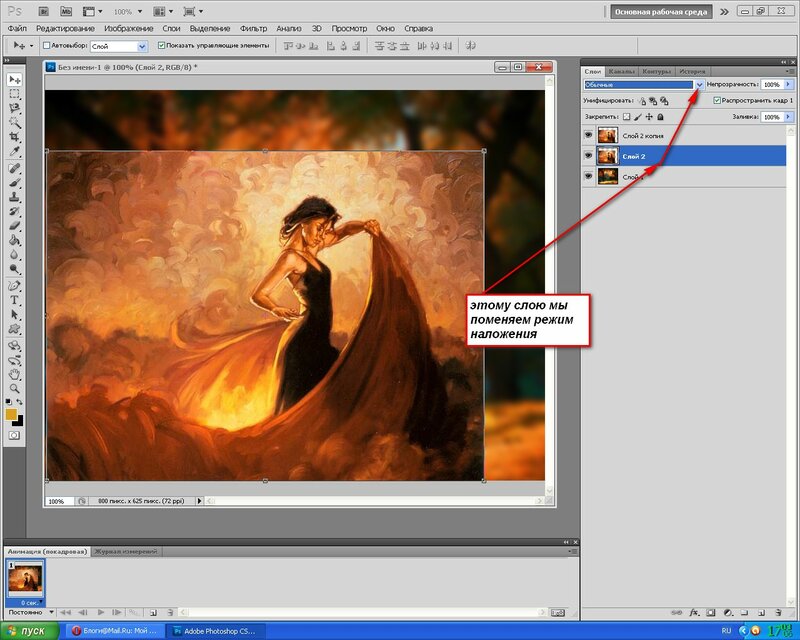Swap foreground and background colors
This screenshot has height=640, width=800.
pos(19,402)
